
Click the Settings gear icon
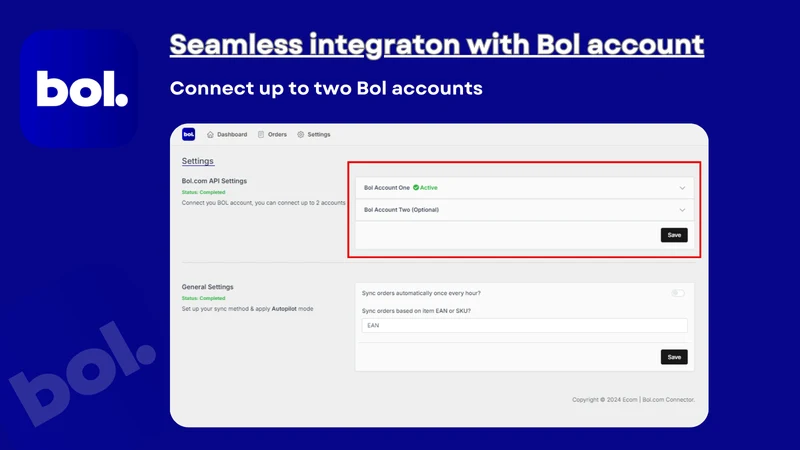tap(301, 135)
